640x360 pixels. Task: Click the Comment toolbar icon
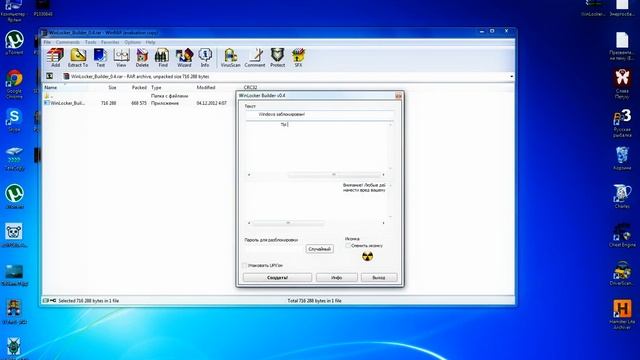click(x=255, y=57)
